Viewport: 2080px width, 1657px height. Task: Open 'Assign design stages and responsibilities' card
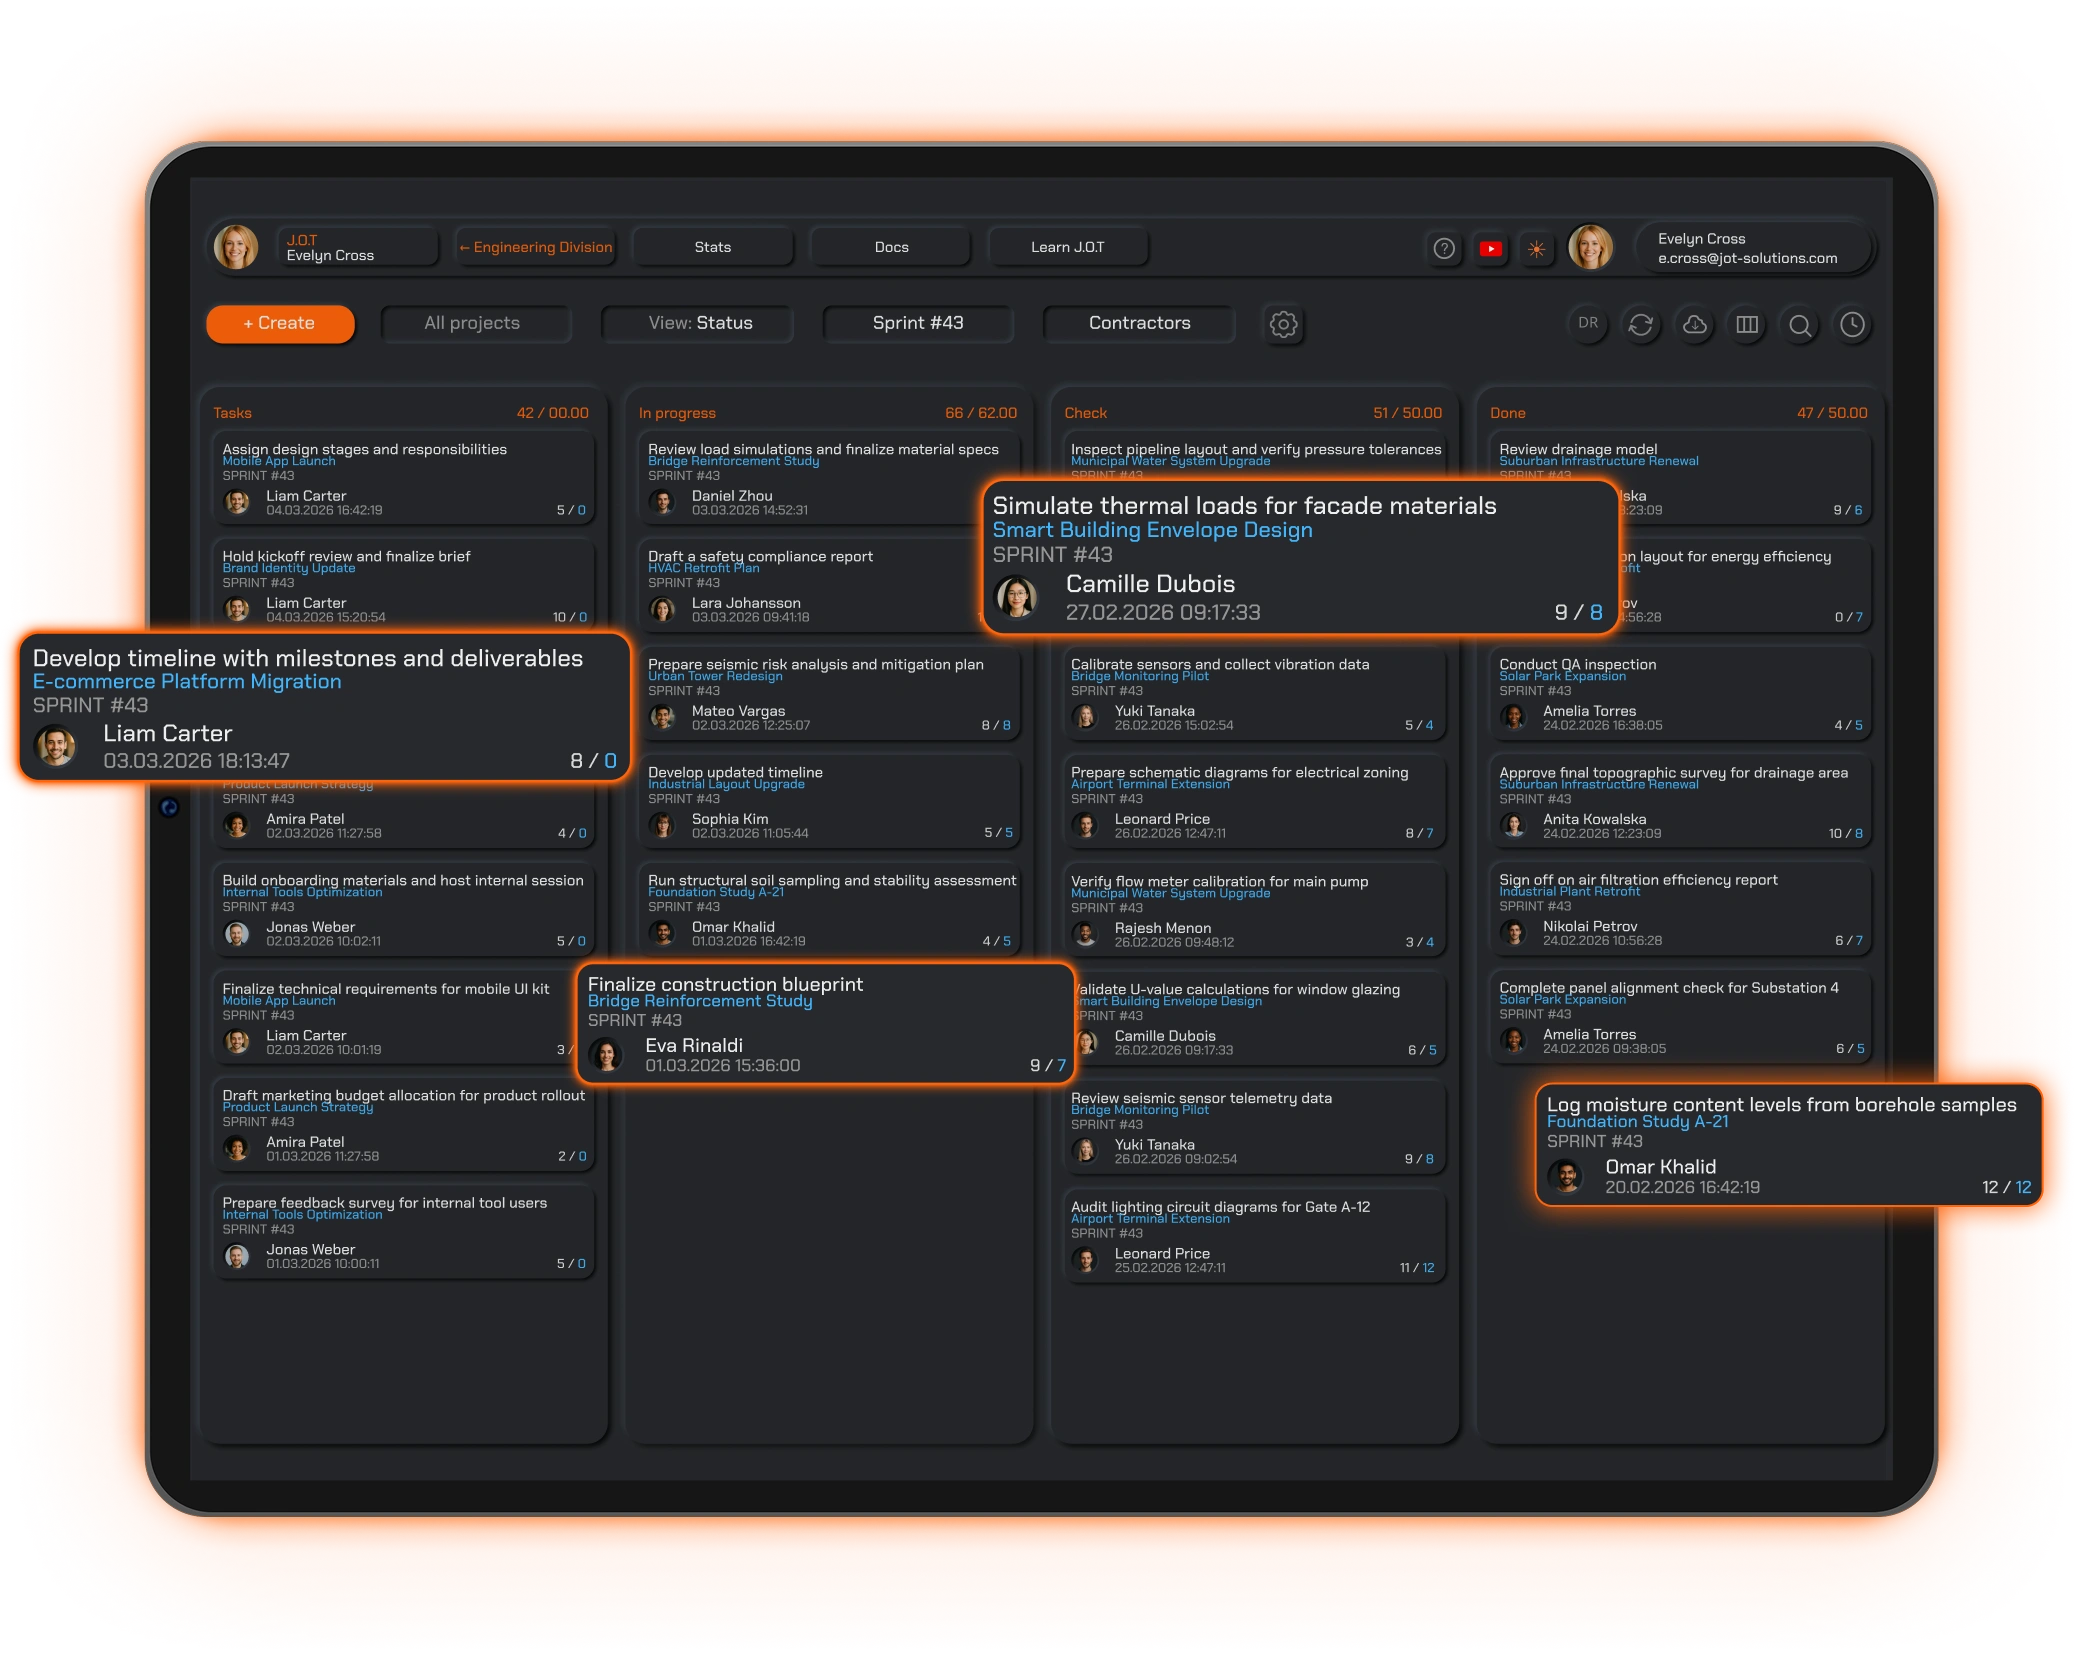point(403,478)
